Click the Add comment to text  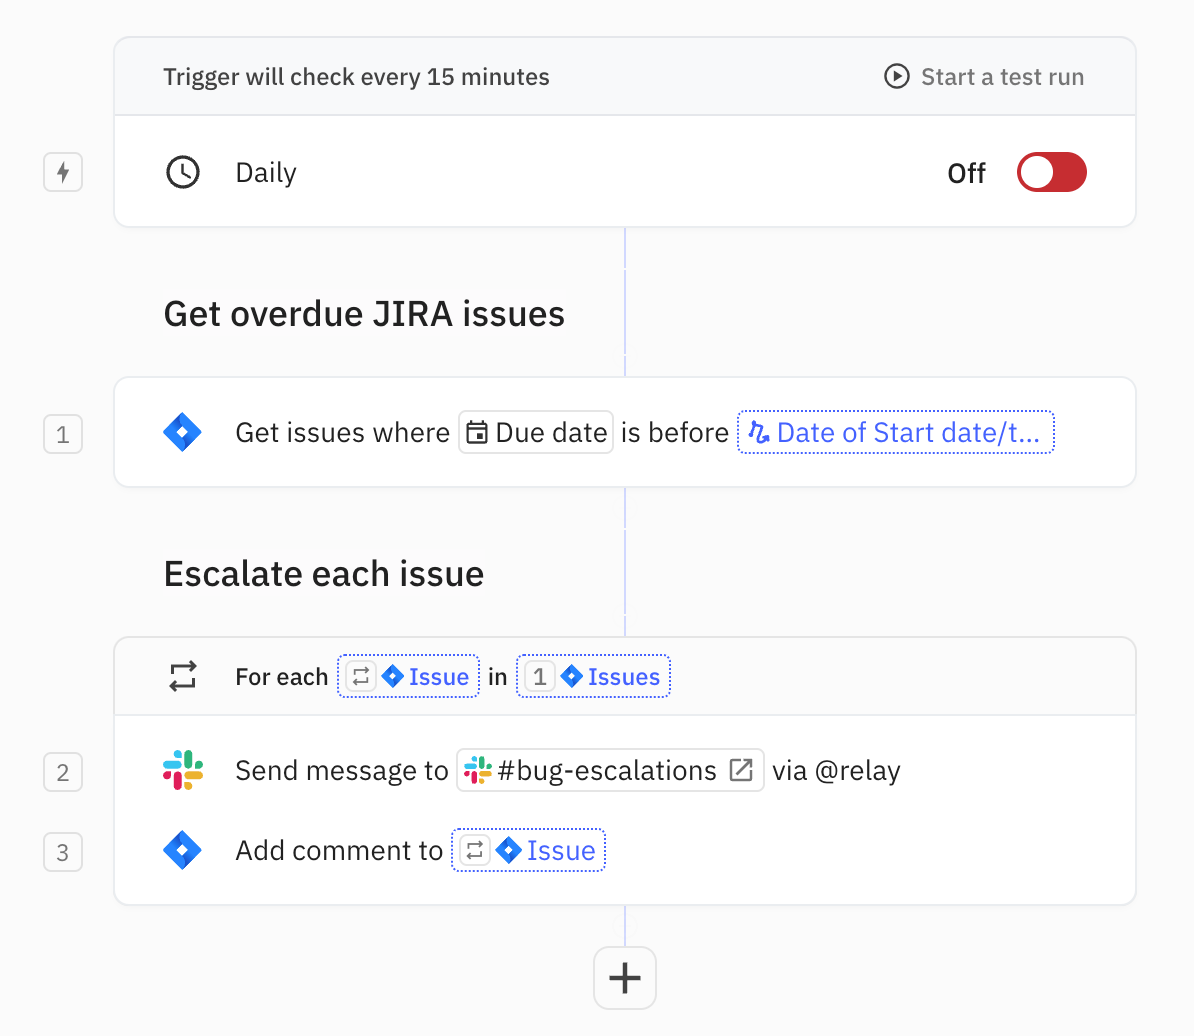tap(339, 850)
